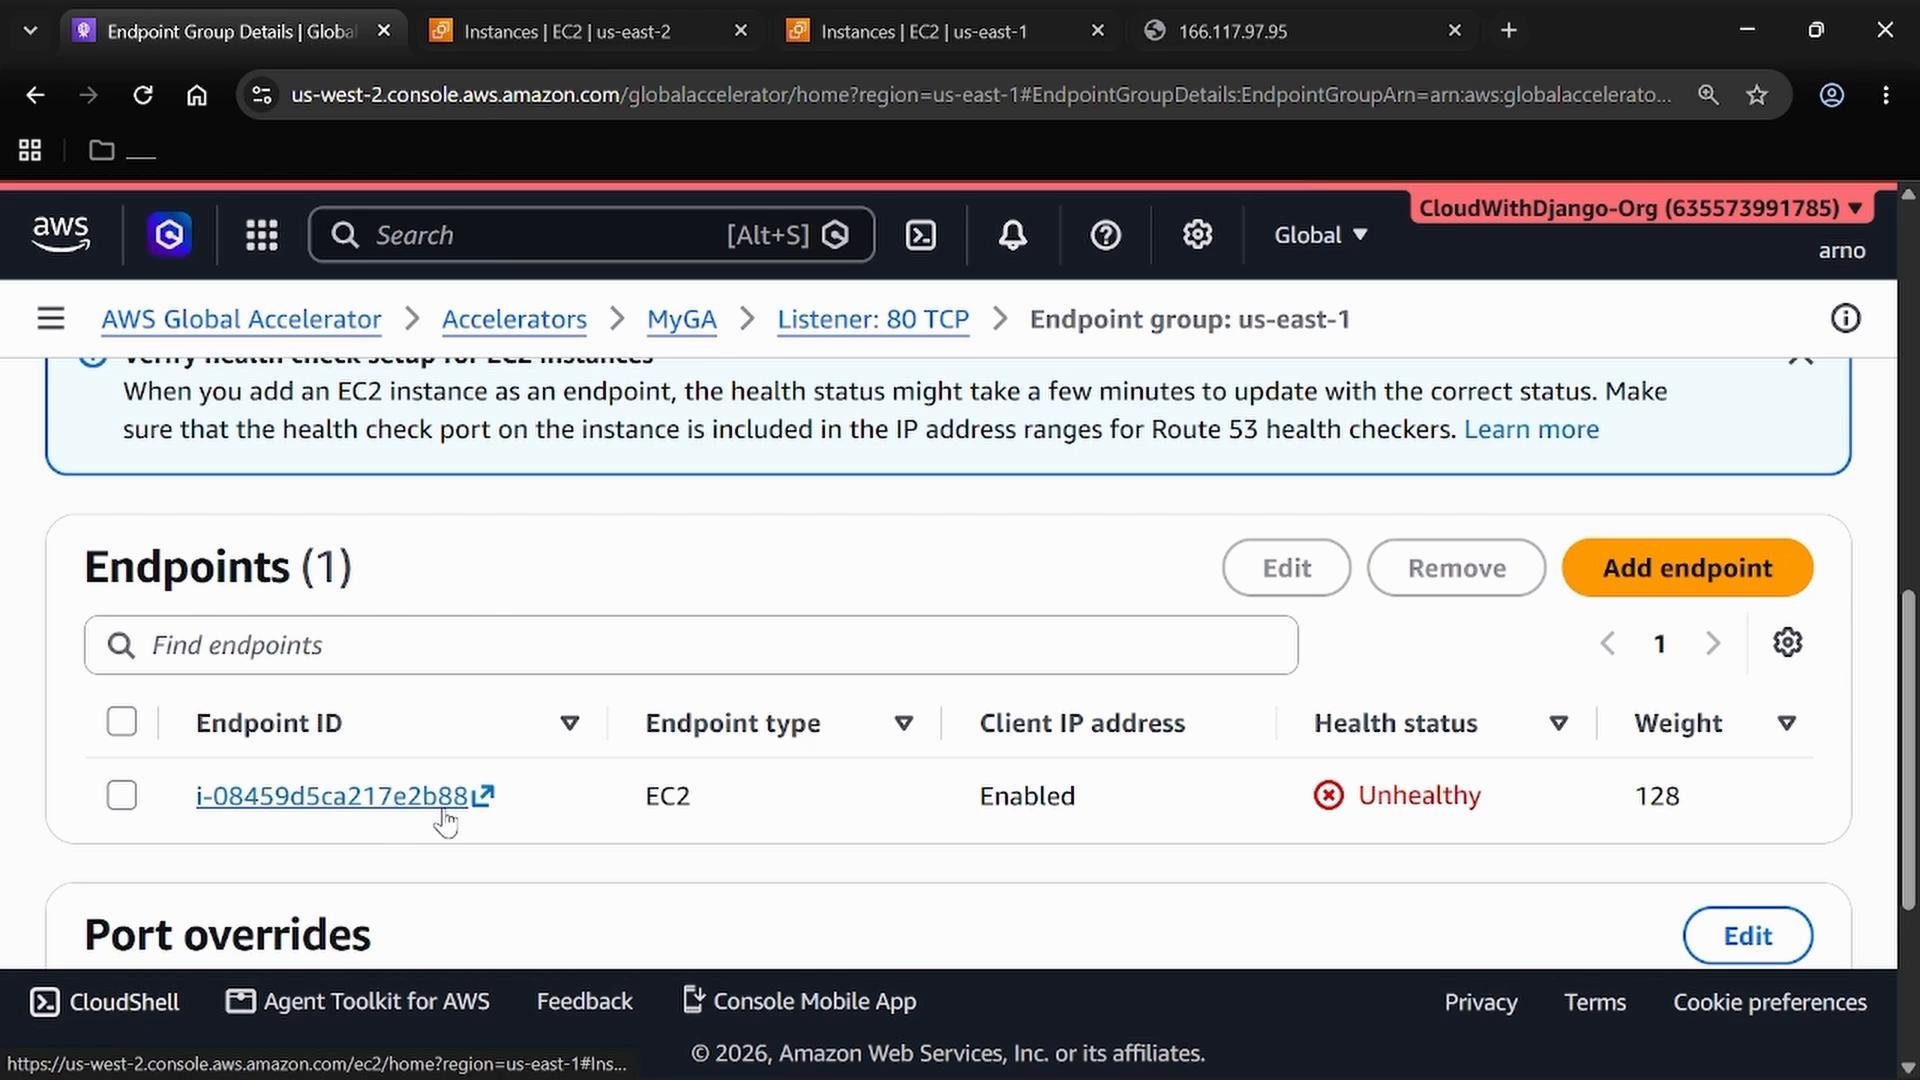Open the help question mark menu

(1105, 235)
